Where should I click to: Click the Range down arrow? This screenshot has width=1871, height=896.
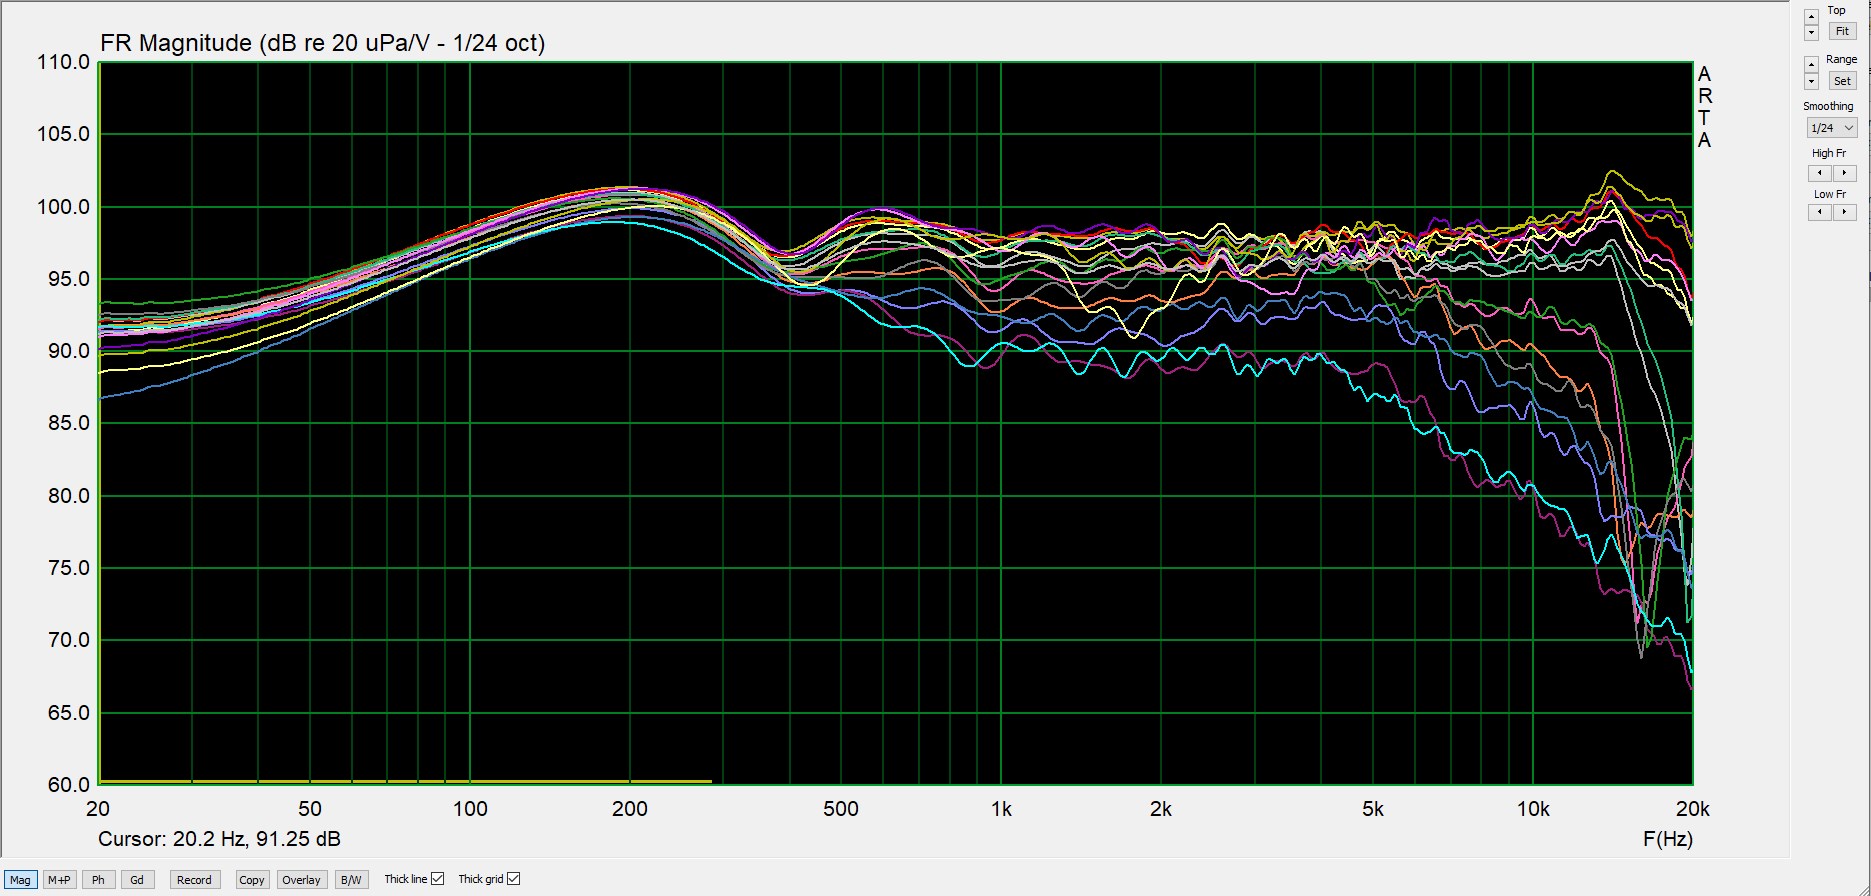coord(1811,82)
